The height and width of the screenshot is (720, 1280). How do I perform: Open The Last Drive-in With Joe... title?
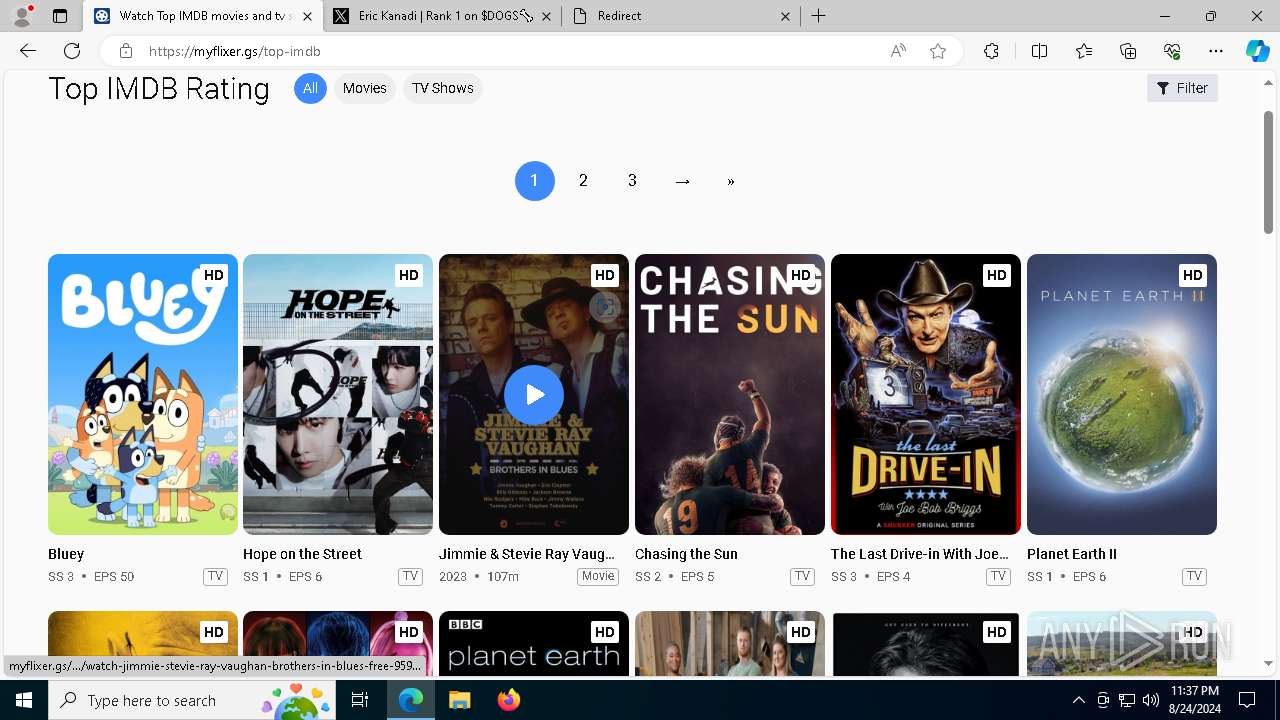pos(920,554)
